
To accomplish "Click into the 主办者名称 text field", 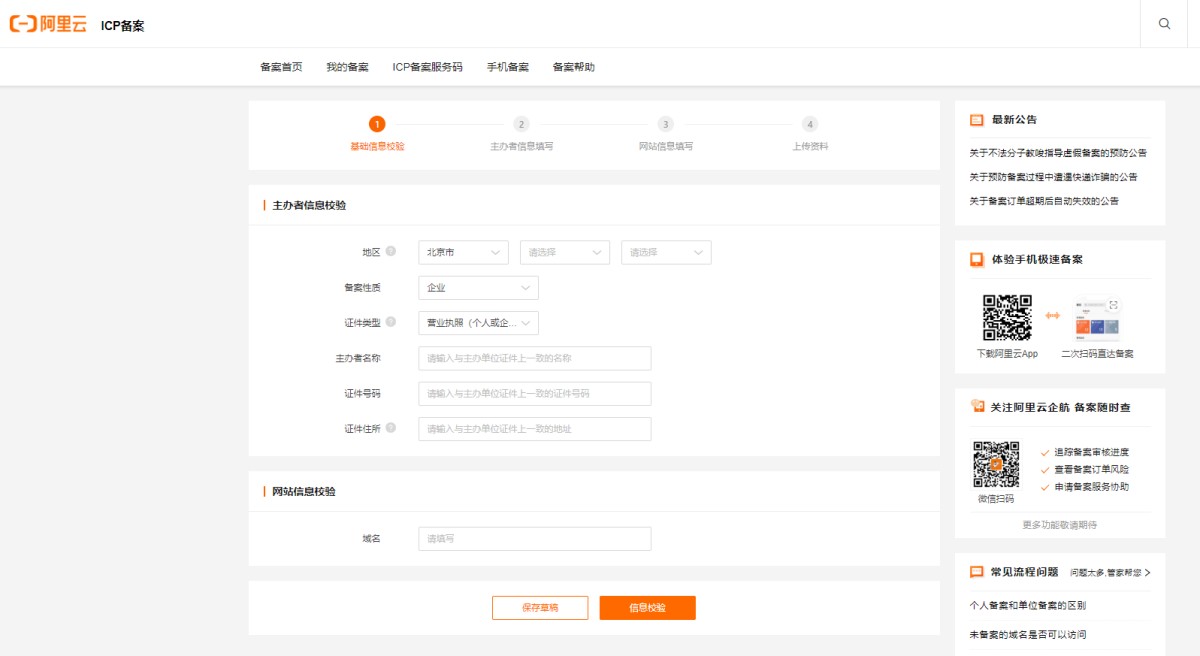I will 534,358.
